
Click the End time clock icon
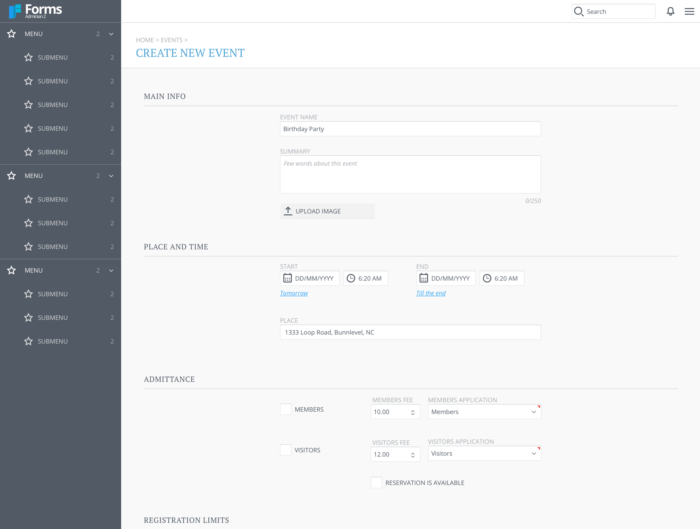[x=487, y=278]
